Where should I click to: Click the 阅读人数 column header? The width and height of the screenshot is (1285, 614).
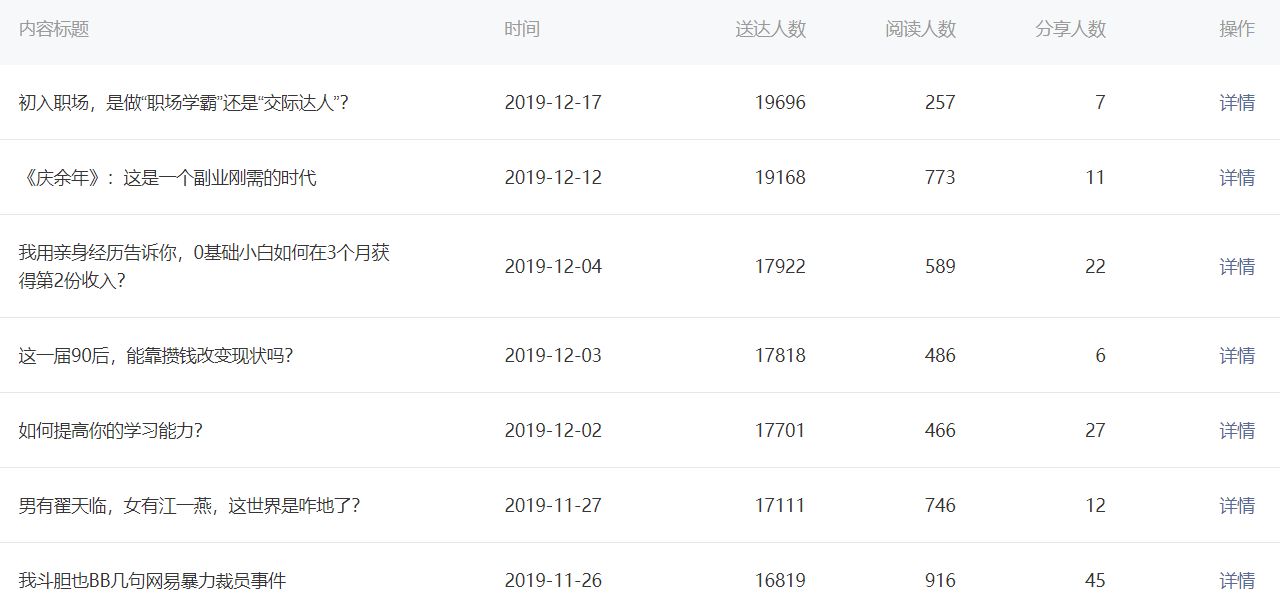[x=920, y=30]
